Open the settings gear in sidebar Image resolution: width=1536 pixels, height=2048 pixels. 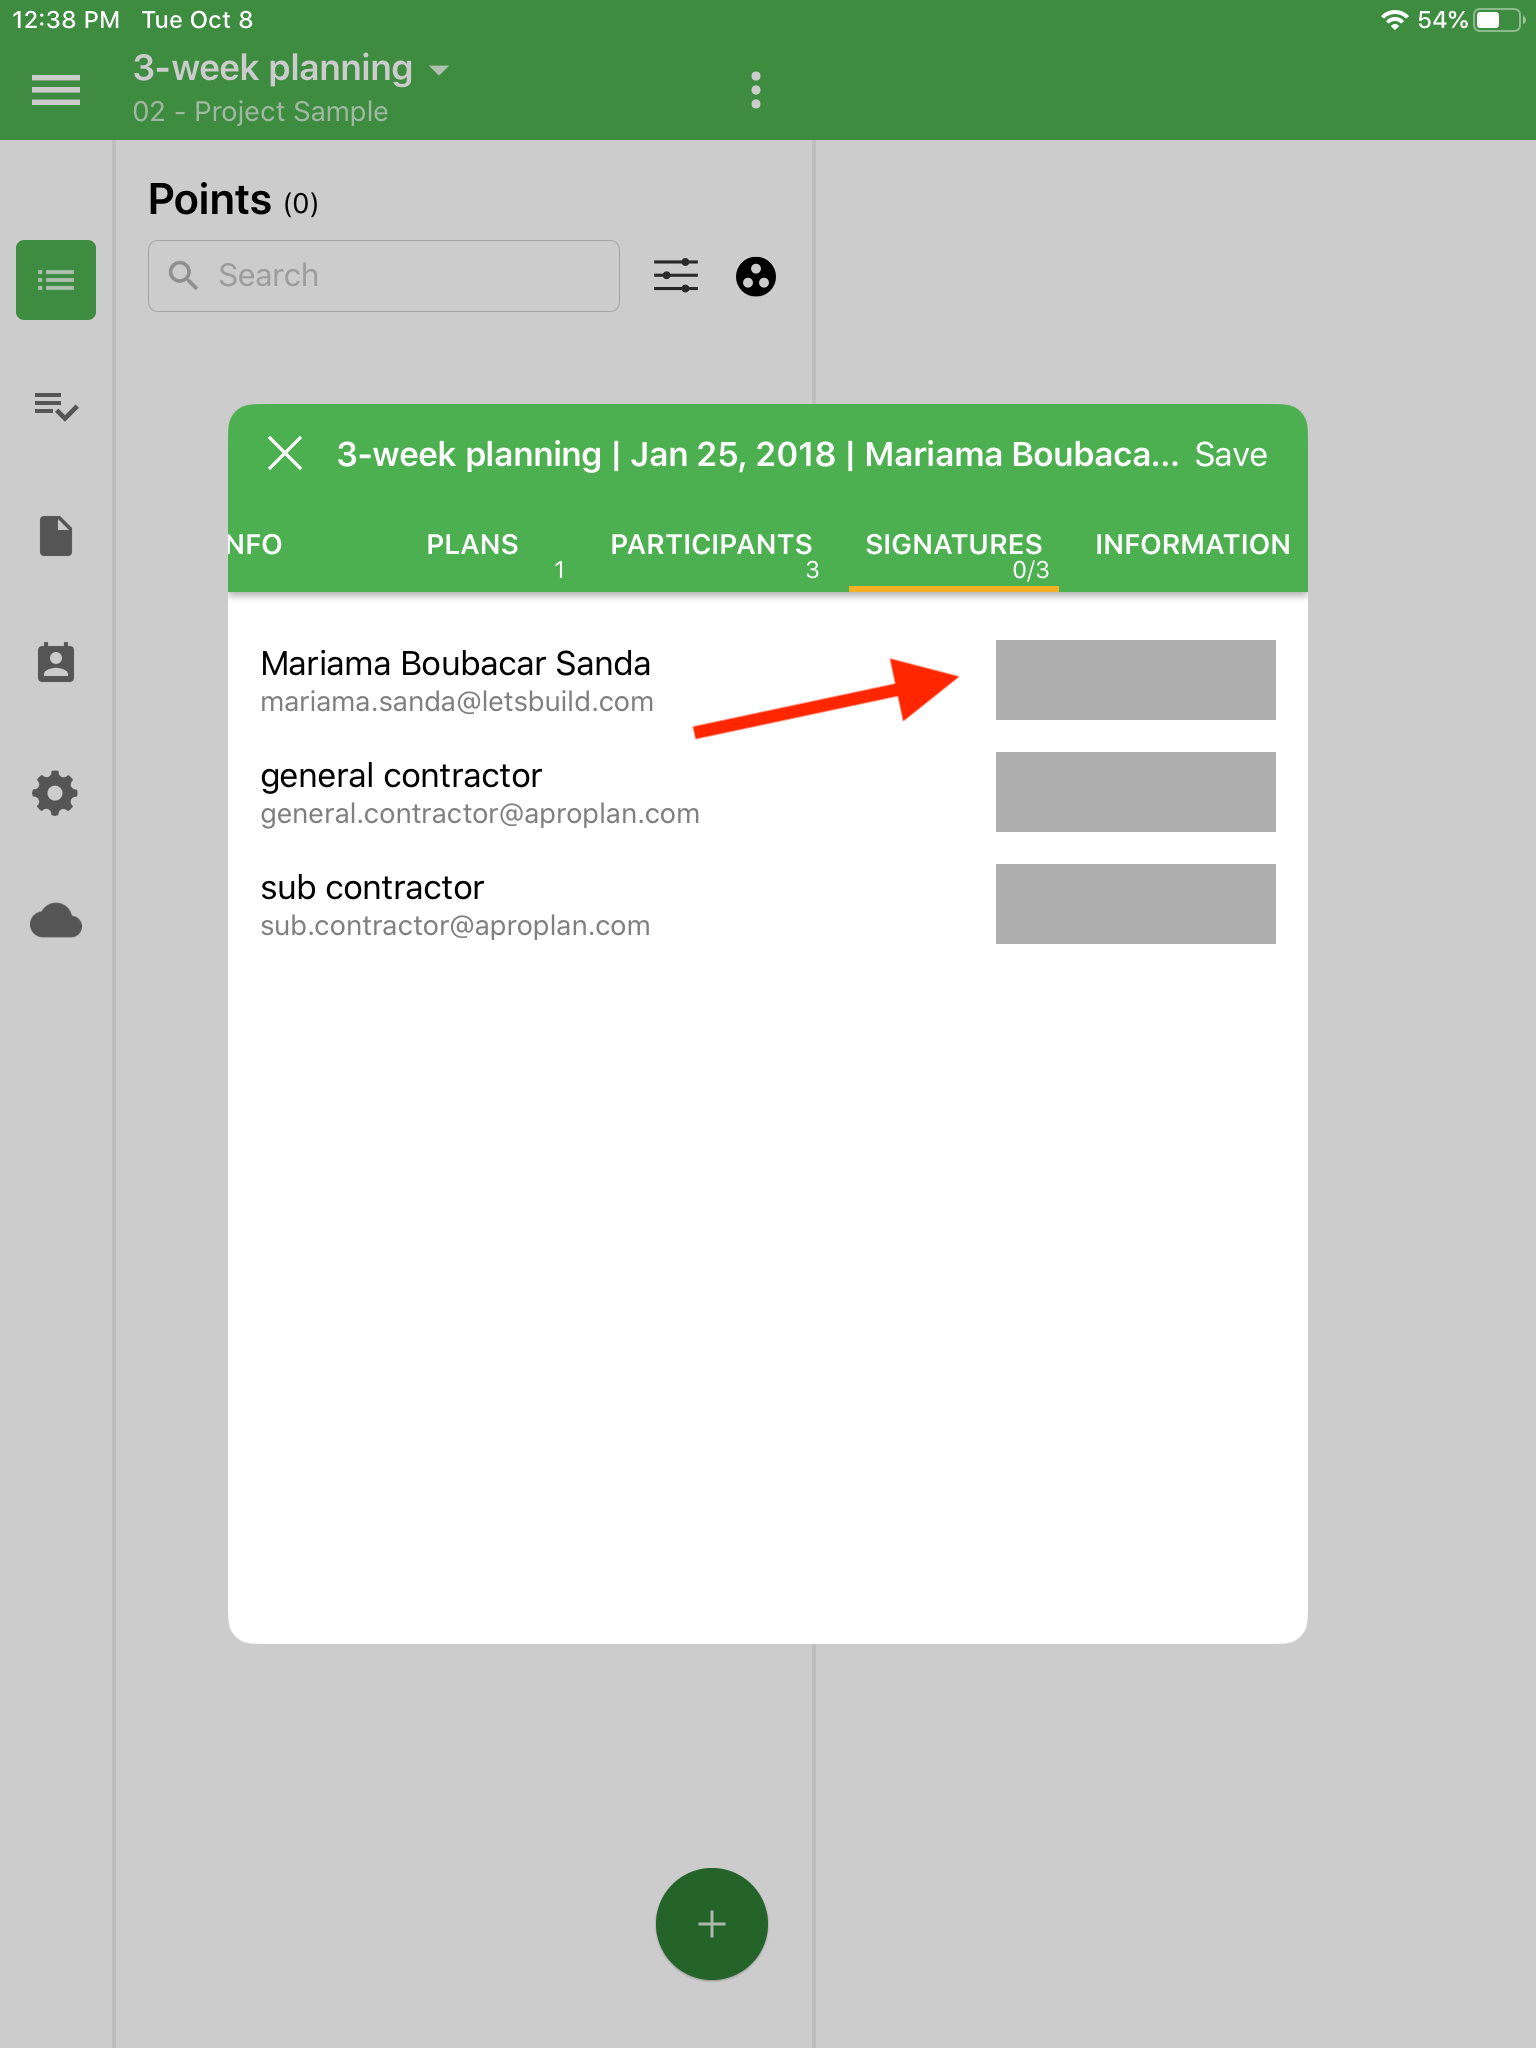[x=56, y=793]
